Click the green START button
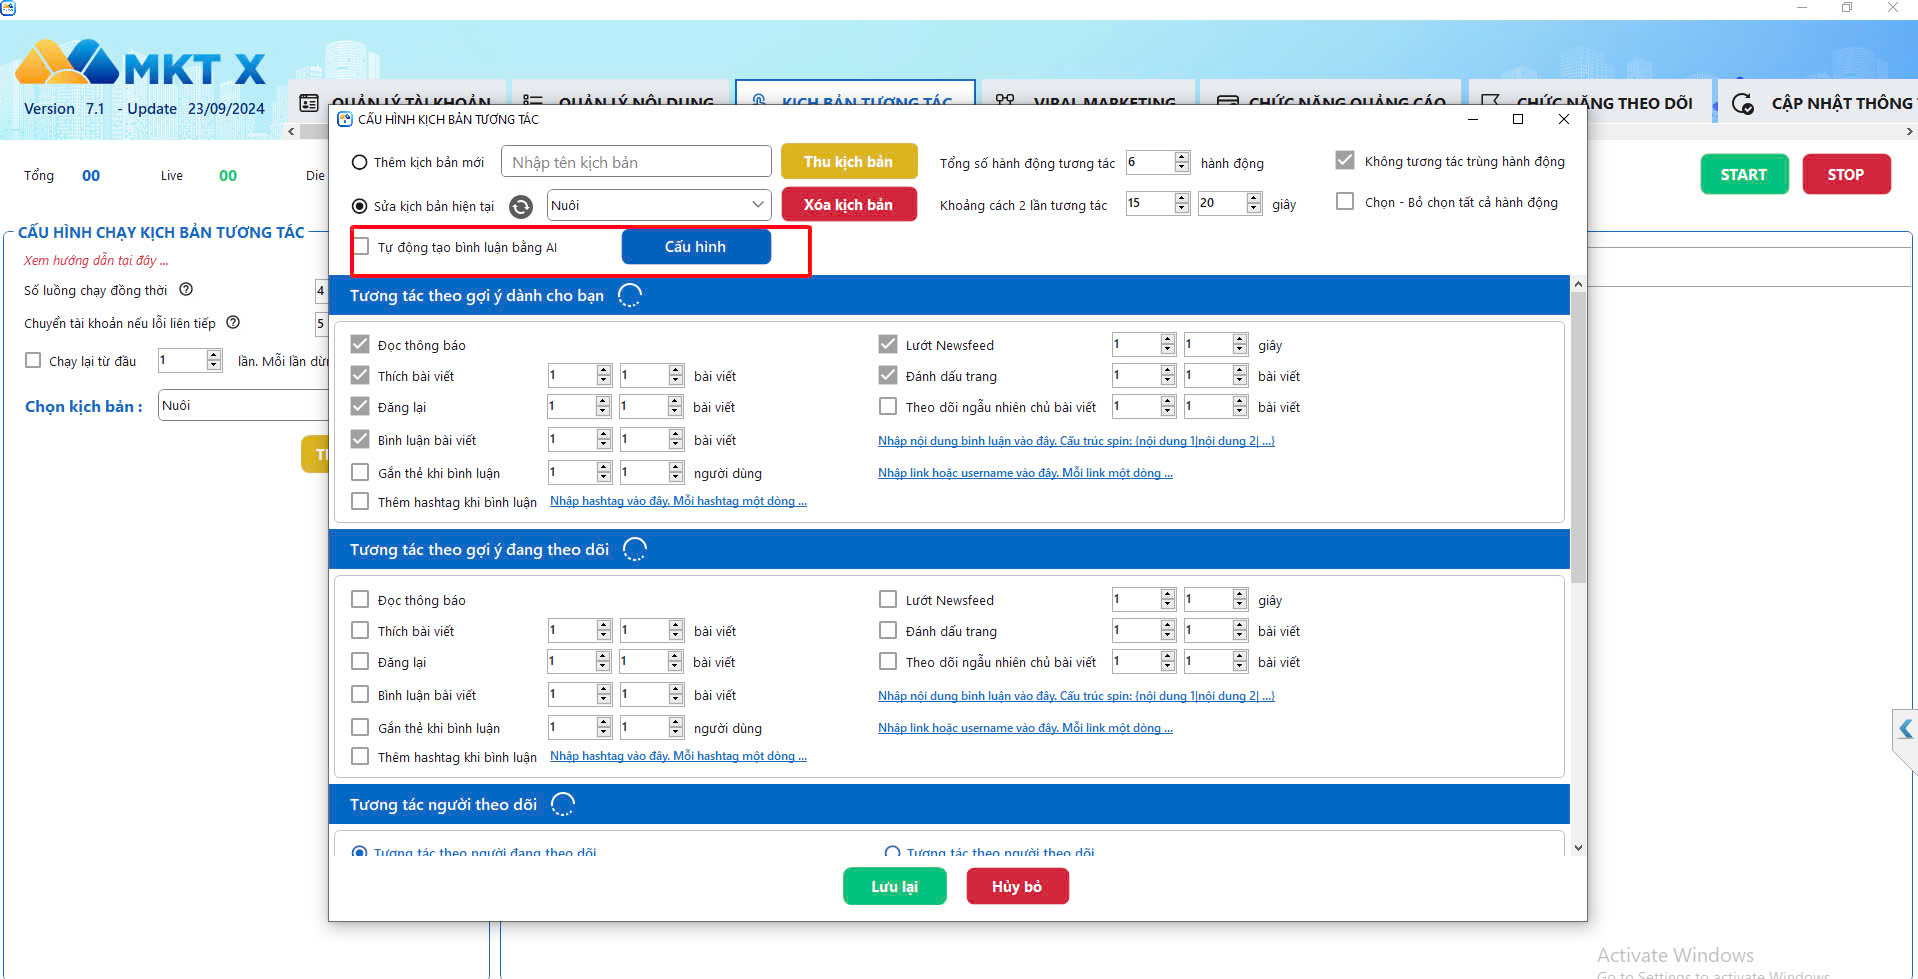Image resolution: width=1918 pixels, height=979 pixels. pos(1744,174)
